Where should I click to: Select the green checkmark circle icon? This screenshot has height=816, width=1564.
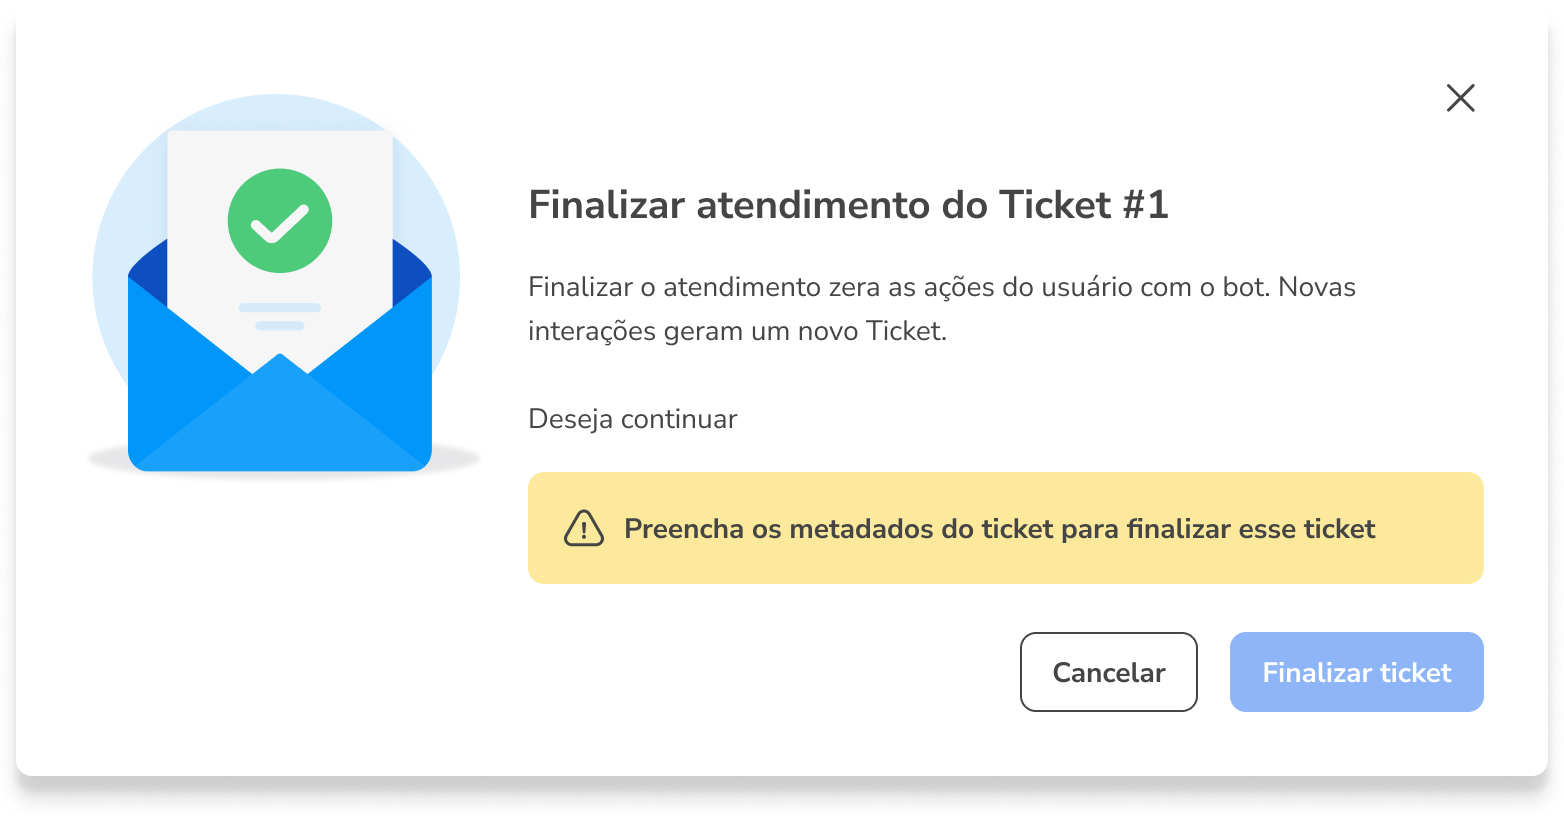(x=280, y=221)
